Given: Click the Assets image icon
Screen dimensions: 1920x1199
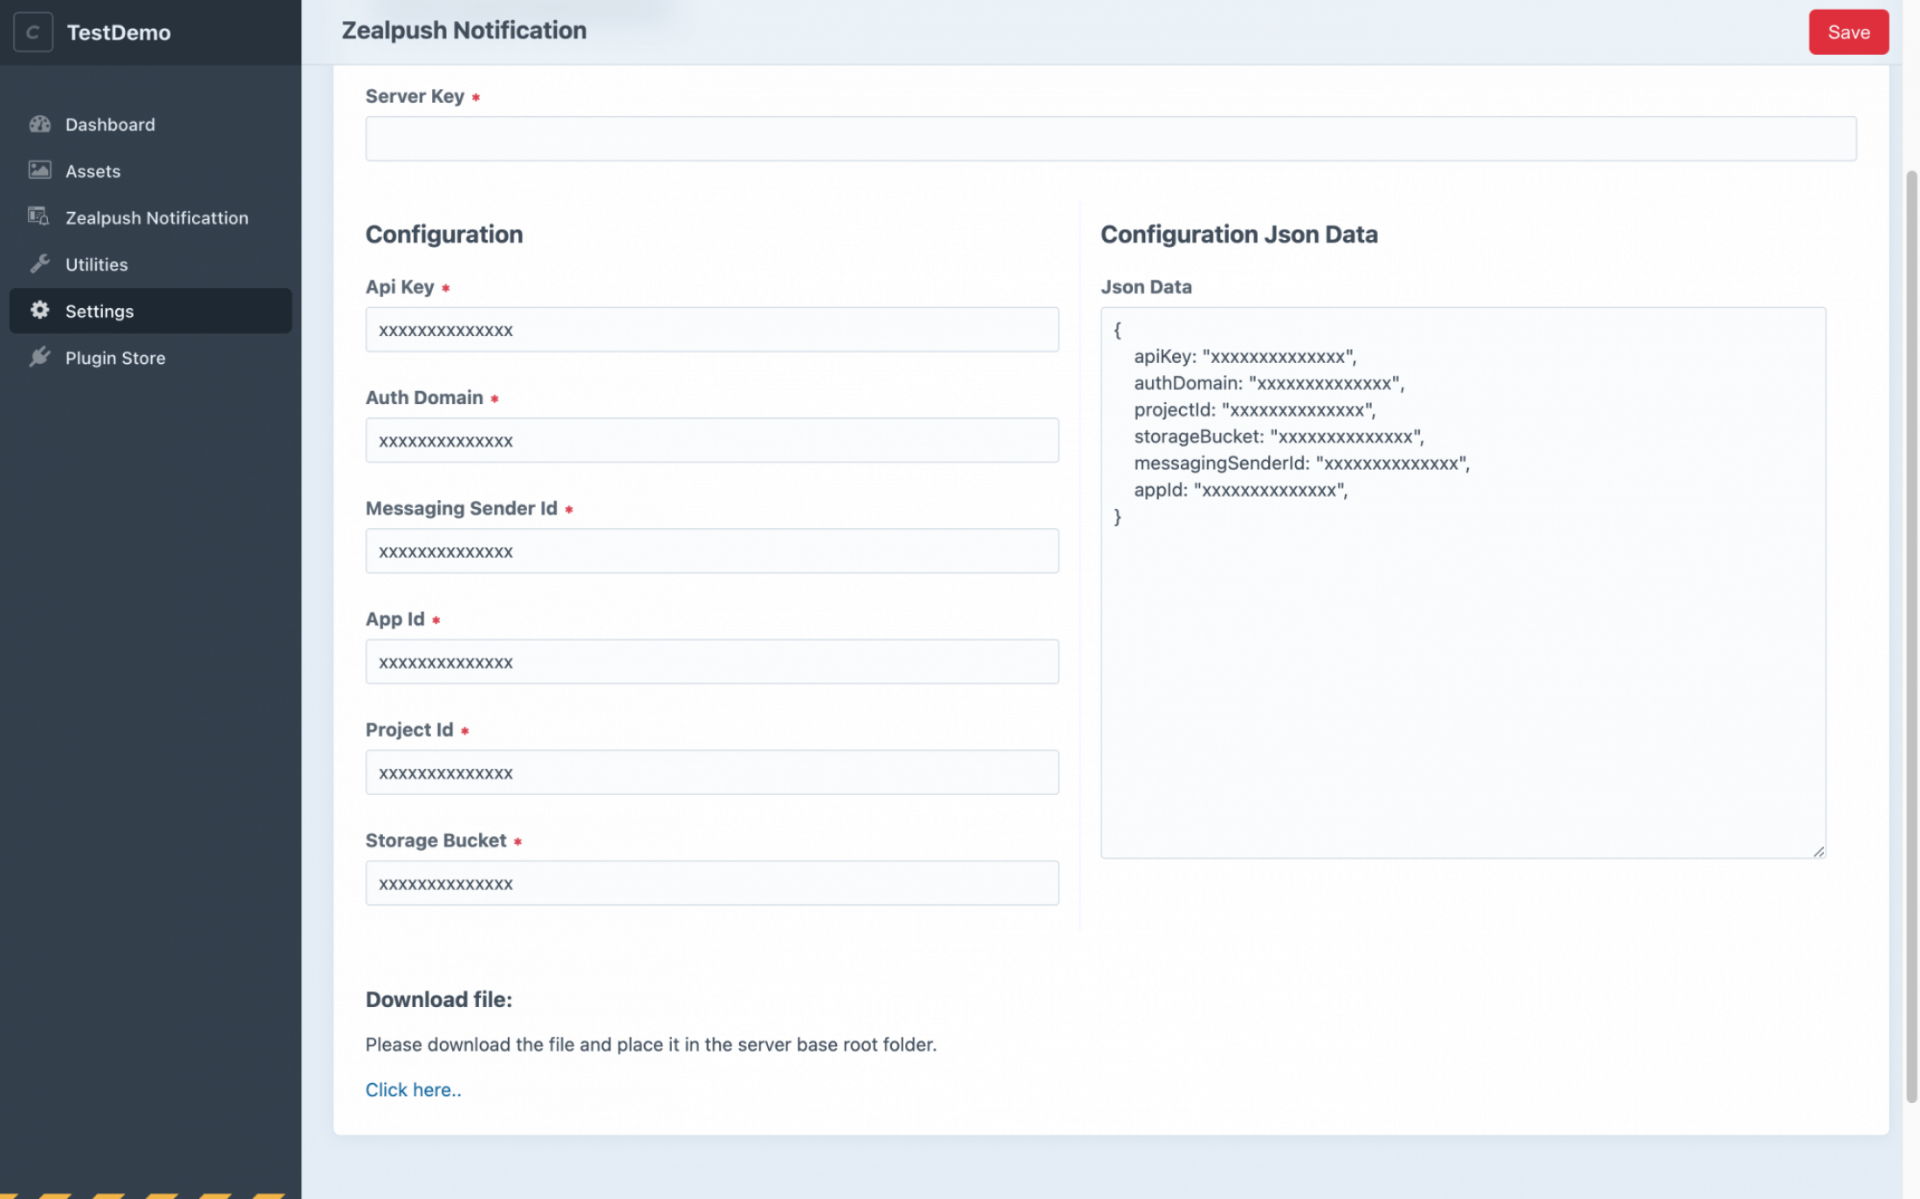Looking at the screenshot, I should pyautogui.click(x=40, y=170).
